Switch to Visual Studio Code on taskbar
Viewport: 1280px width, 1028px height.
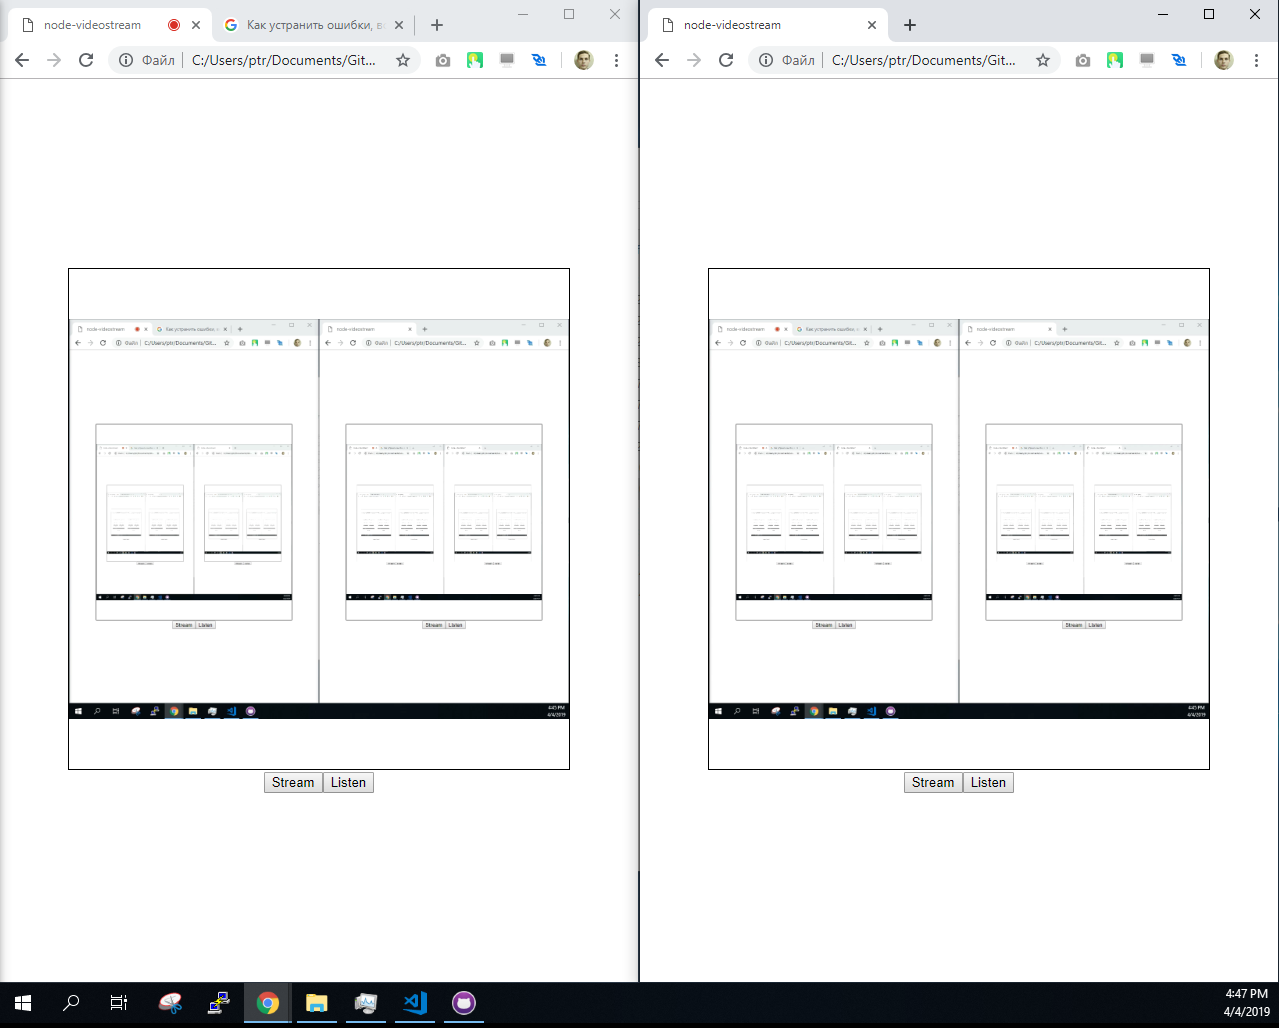coord(415,1003)
